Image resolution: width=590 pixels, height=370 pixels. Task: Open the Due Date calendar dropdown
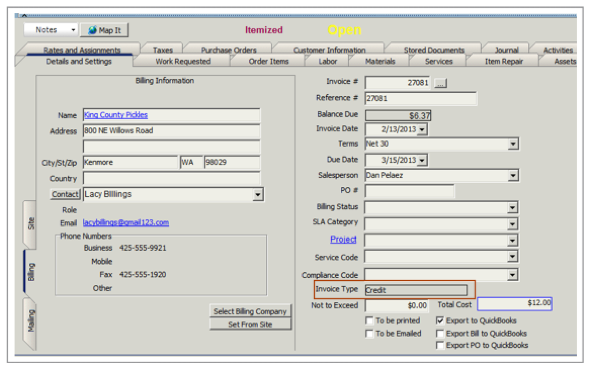coord(422,161)
